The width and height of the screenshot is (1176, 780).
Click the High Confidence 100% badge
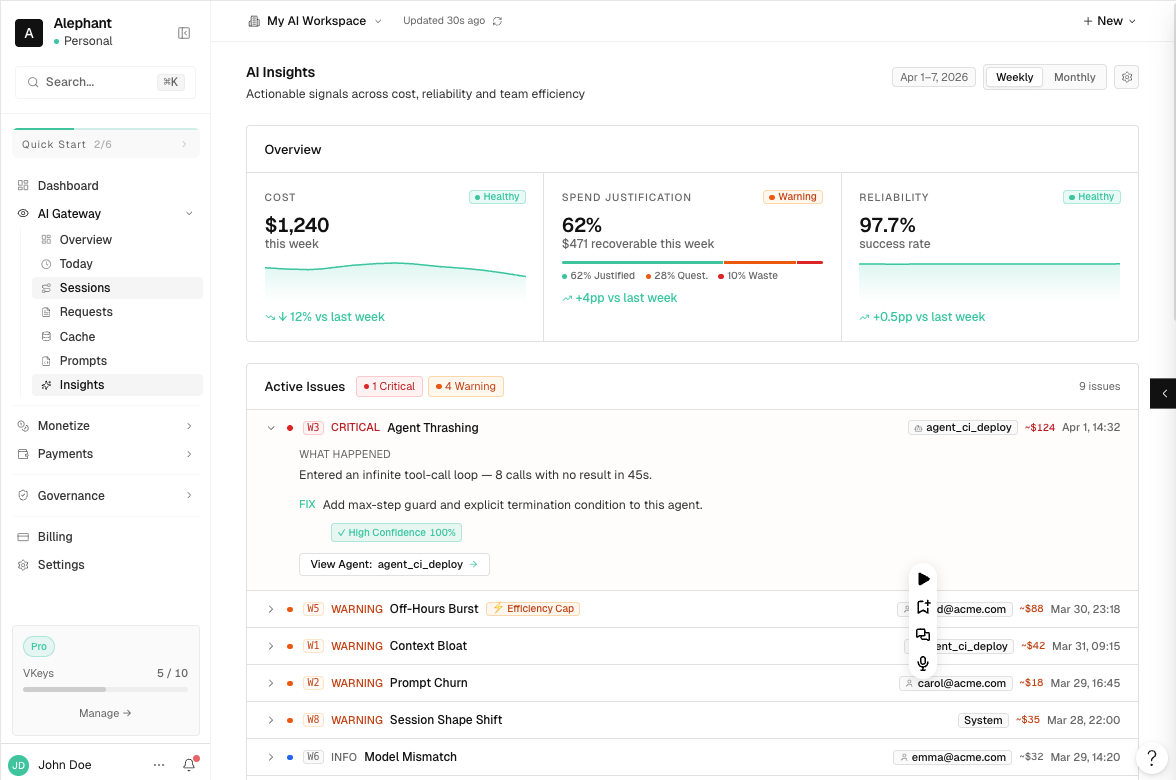pyautogui.click(x=396, y=532)
